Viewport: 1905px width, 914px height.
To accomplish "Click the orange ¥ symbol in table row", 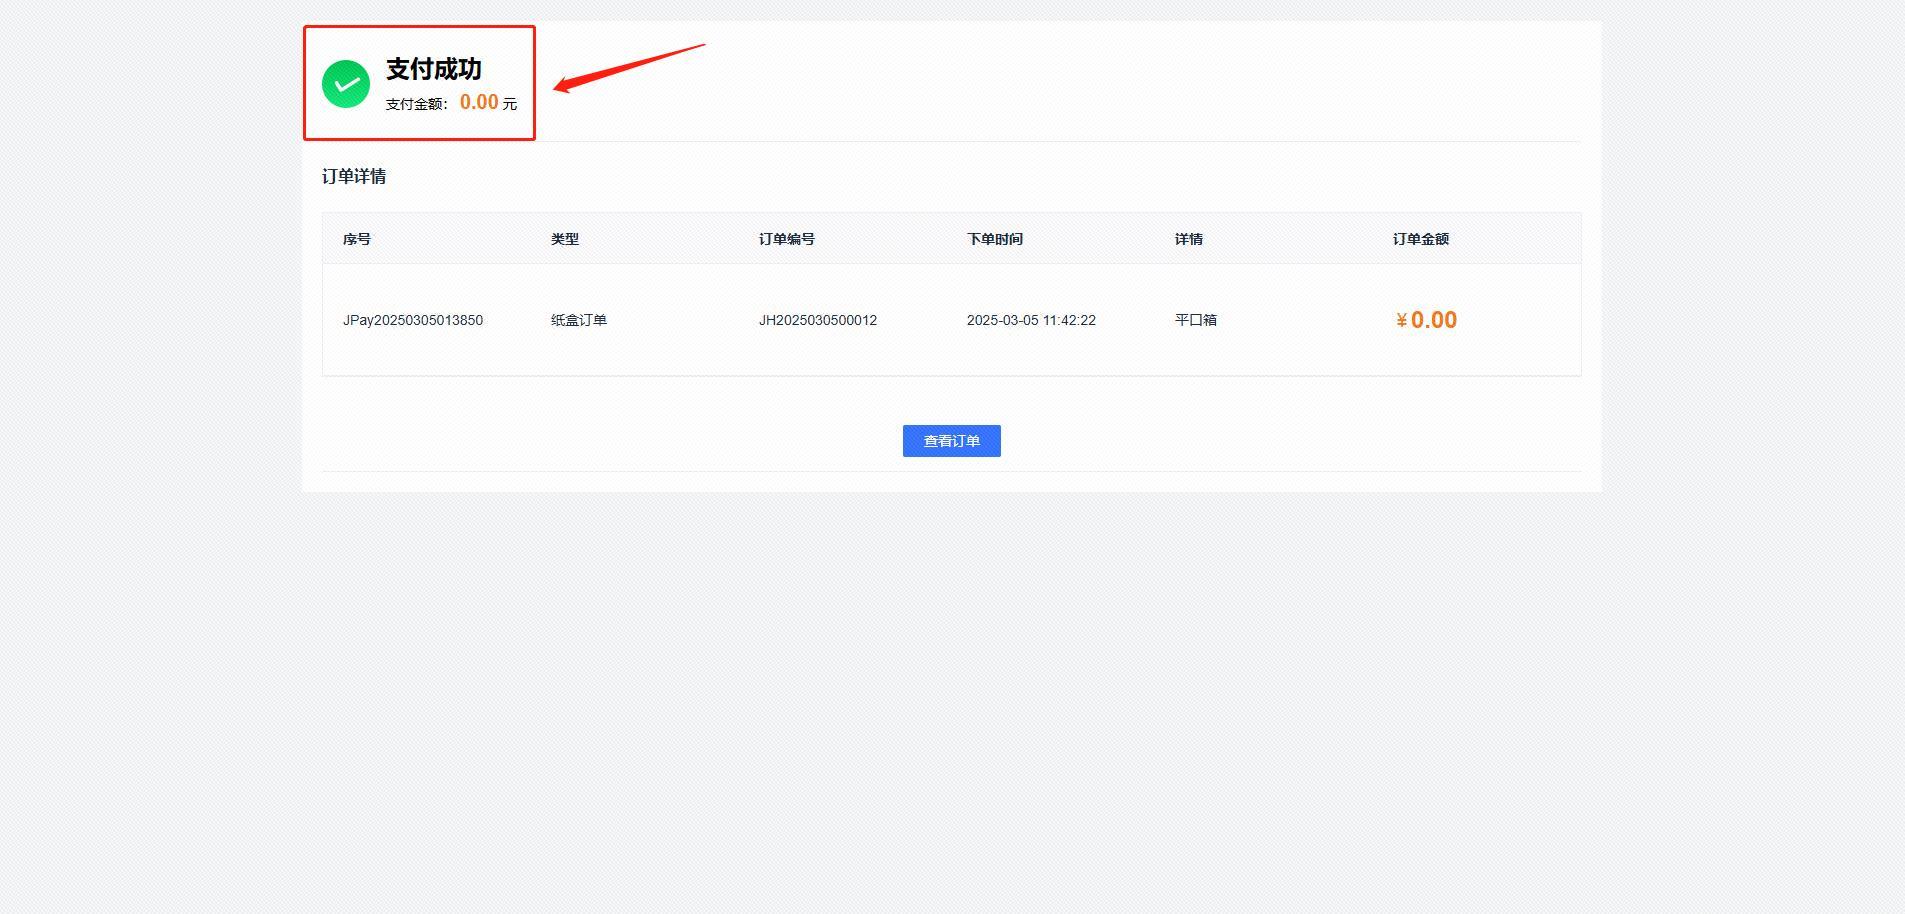I will coord(1401,321).
